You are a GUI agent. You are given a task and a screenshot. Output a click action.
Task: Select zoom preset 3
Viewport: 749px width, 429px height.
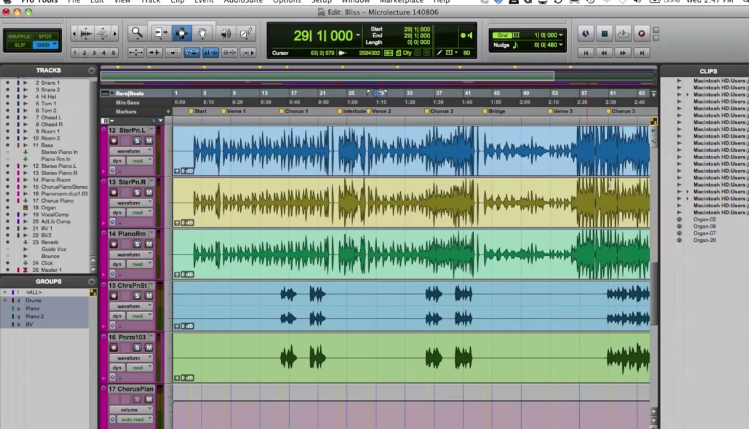94,53
